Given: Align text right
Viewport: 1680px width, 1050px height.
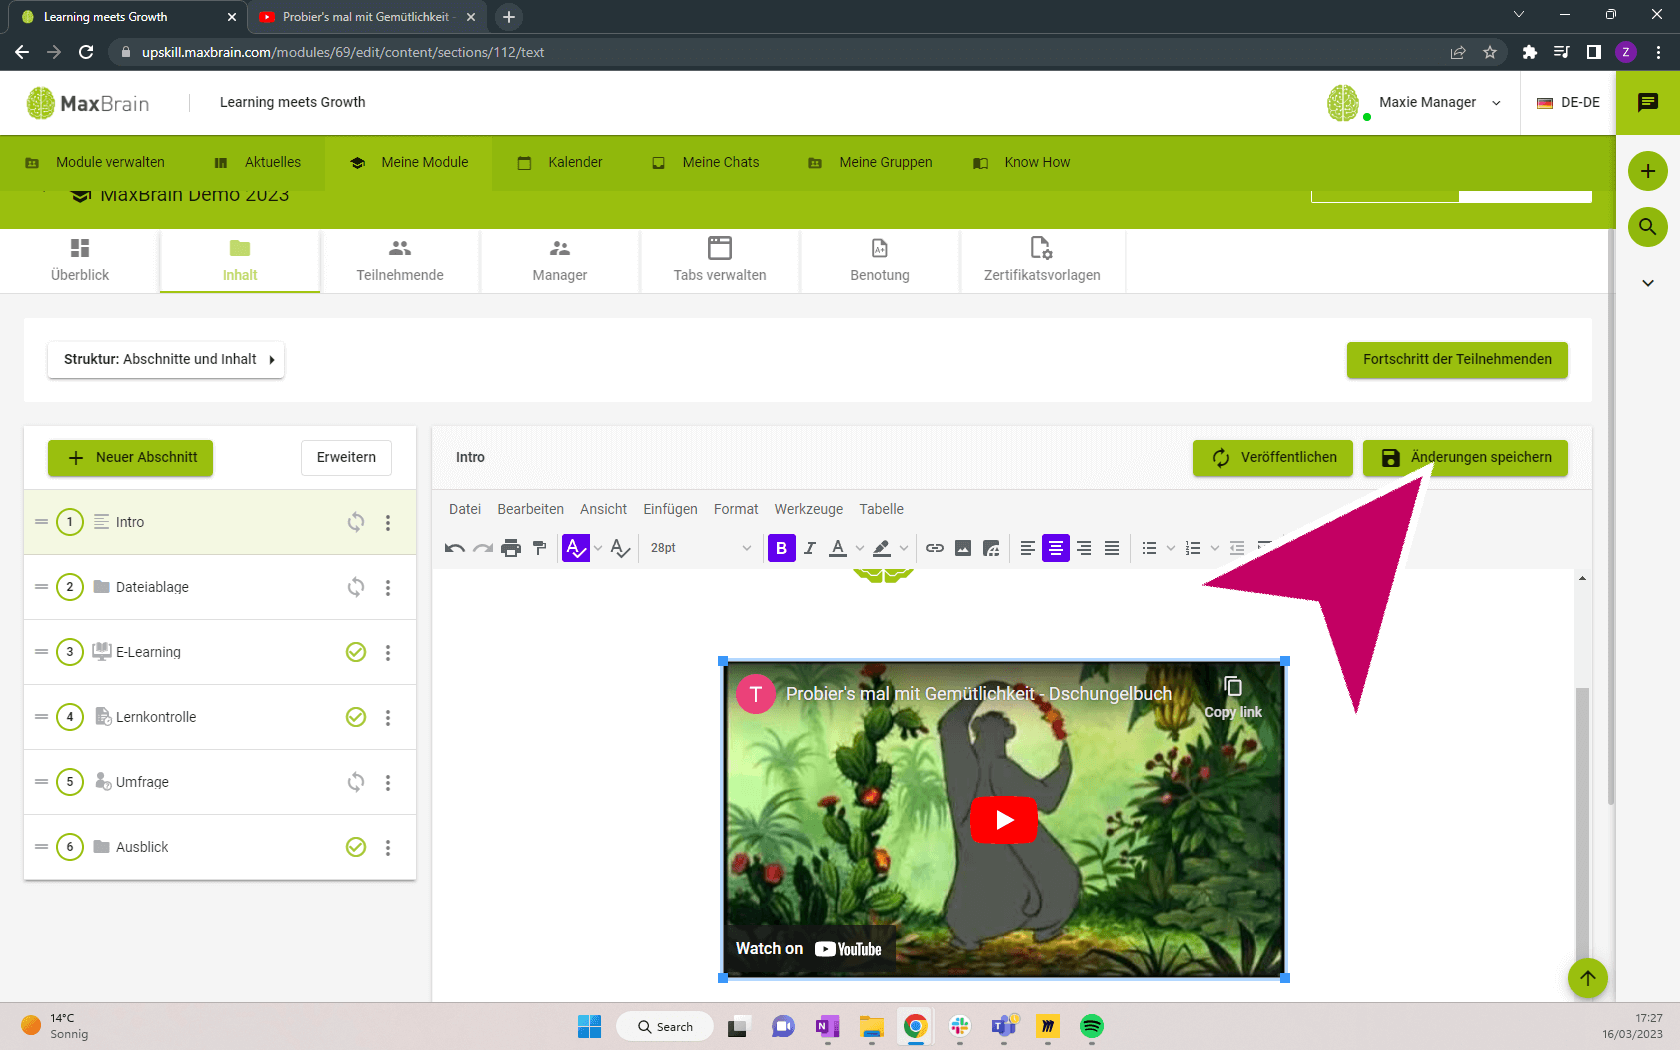Looking at the screenshot, I should point(1084,548).
